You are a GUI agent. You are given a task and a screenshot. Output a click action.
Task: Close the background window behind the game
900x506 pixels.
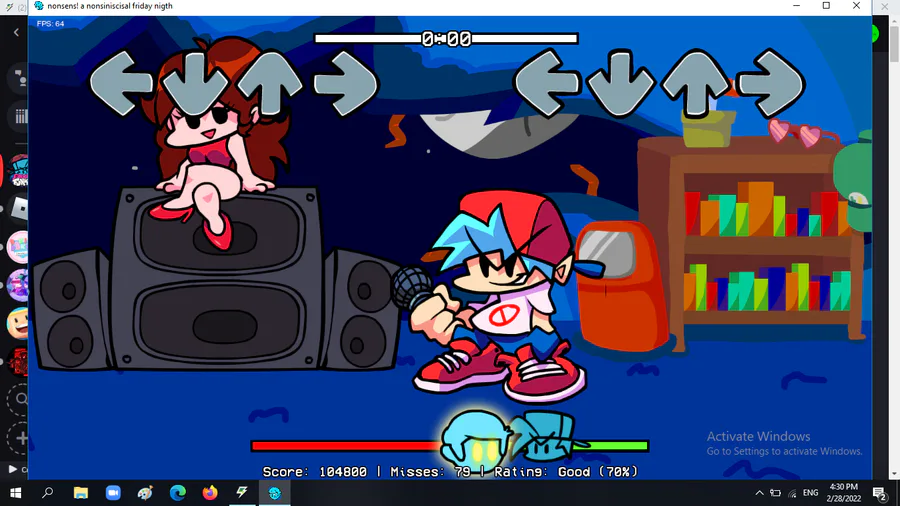tap(885, 6)
